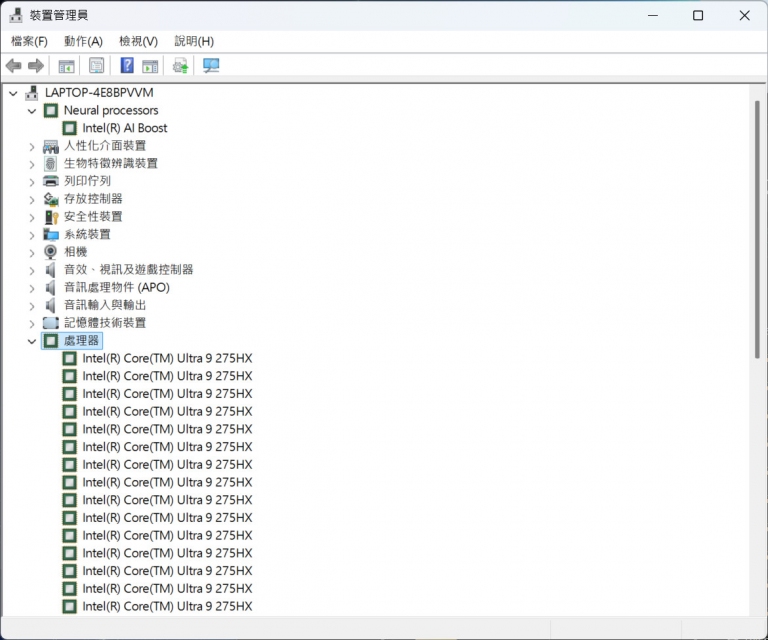The width and height of the screenshot is (768, 640).
Task: Click the Update driver toolbar icon
Action: click(x=180, y=66)
